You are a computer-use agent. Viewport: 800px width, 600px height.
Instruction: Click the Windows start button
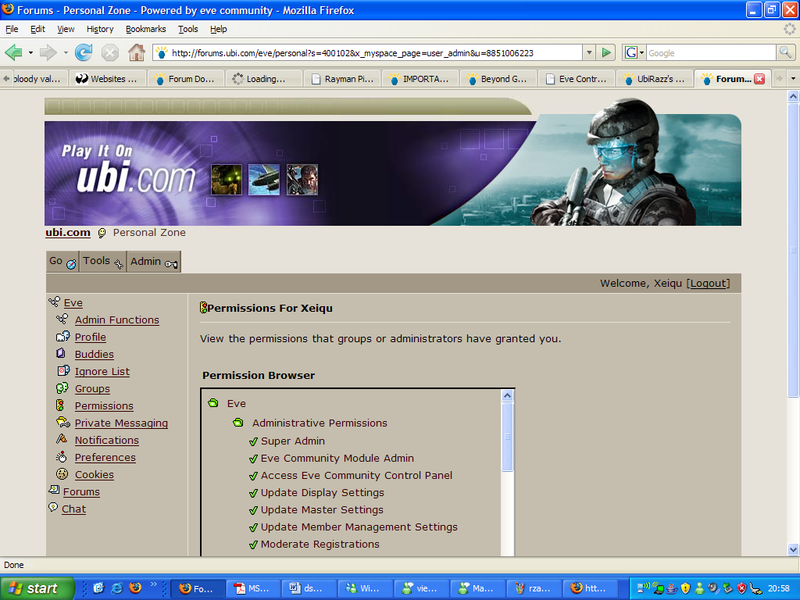pos(37,588)
